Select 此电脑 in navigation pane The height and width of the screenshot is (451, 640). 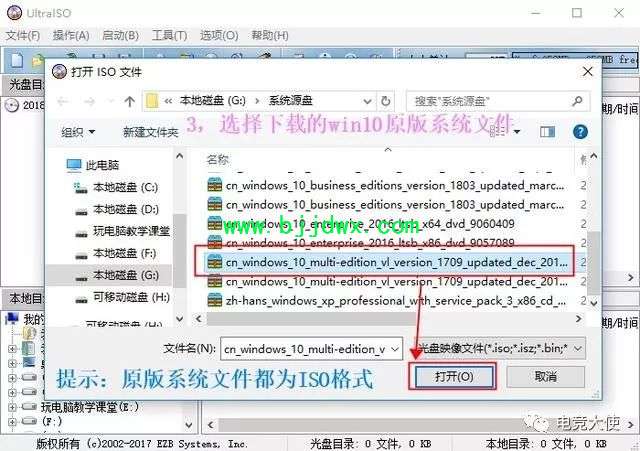pos(93,165)
